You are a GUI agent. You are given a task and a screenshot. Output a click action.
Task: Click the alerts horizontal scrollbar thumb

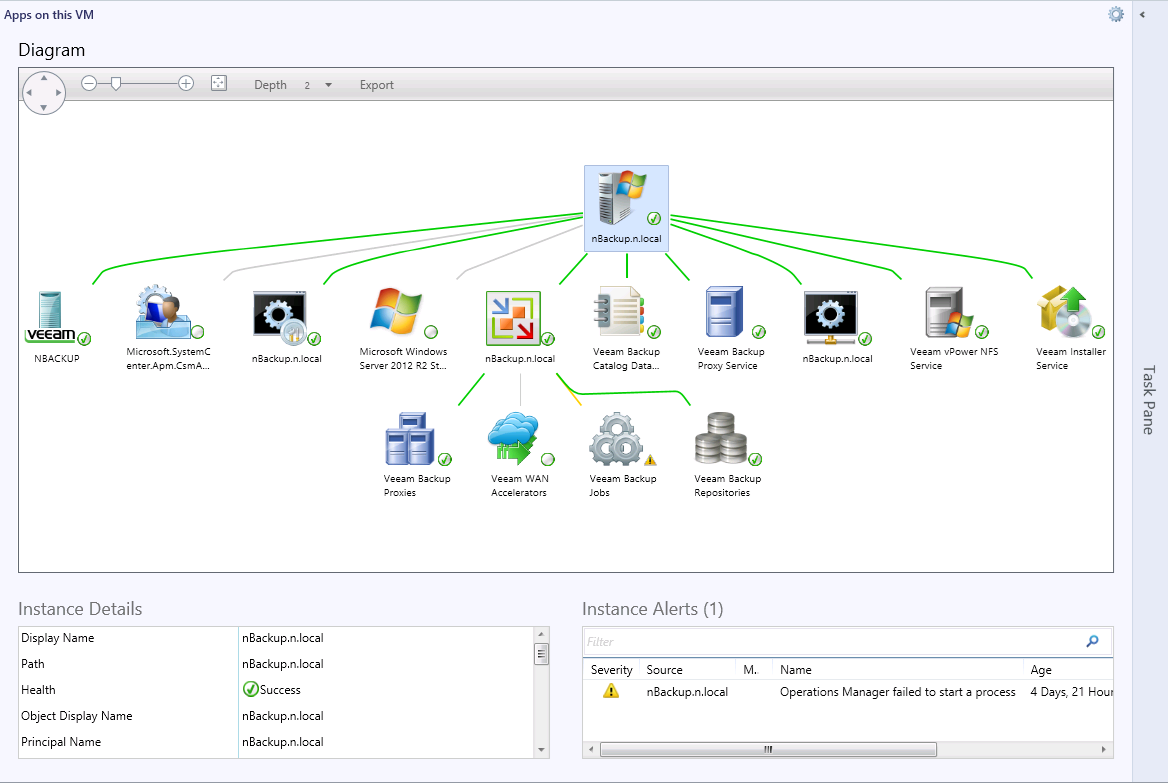(x=768, y=749)
